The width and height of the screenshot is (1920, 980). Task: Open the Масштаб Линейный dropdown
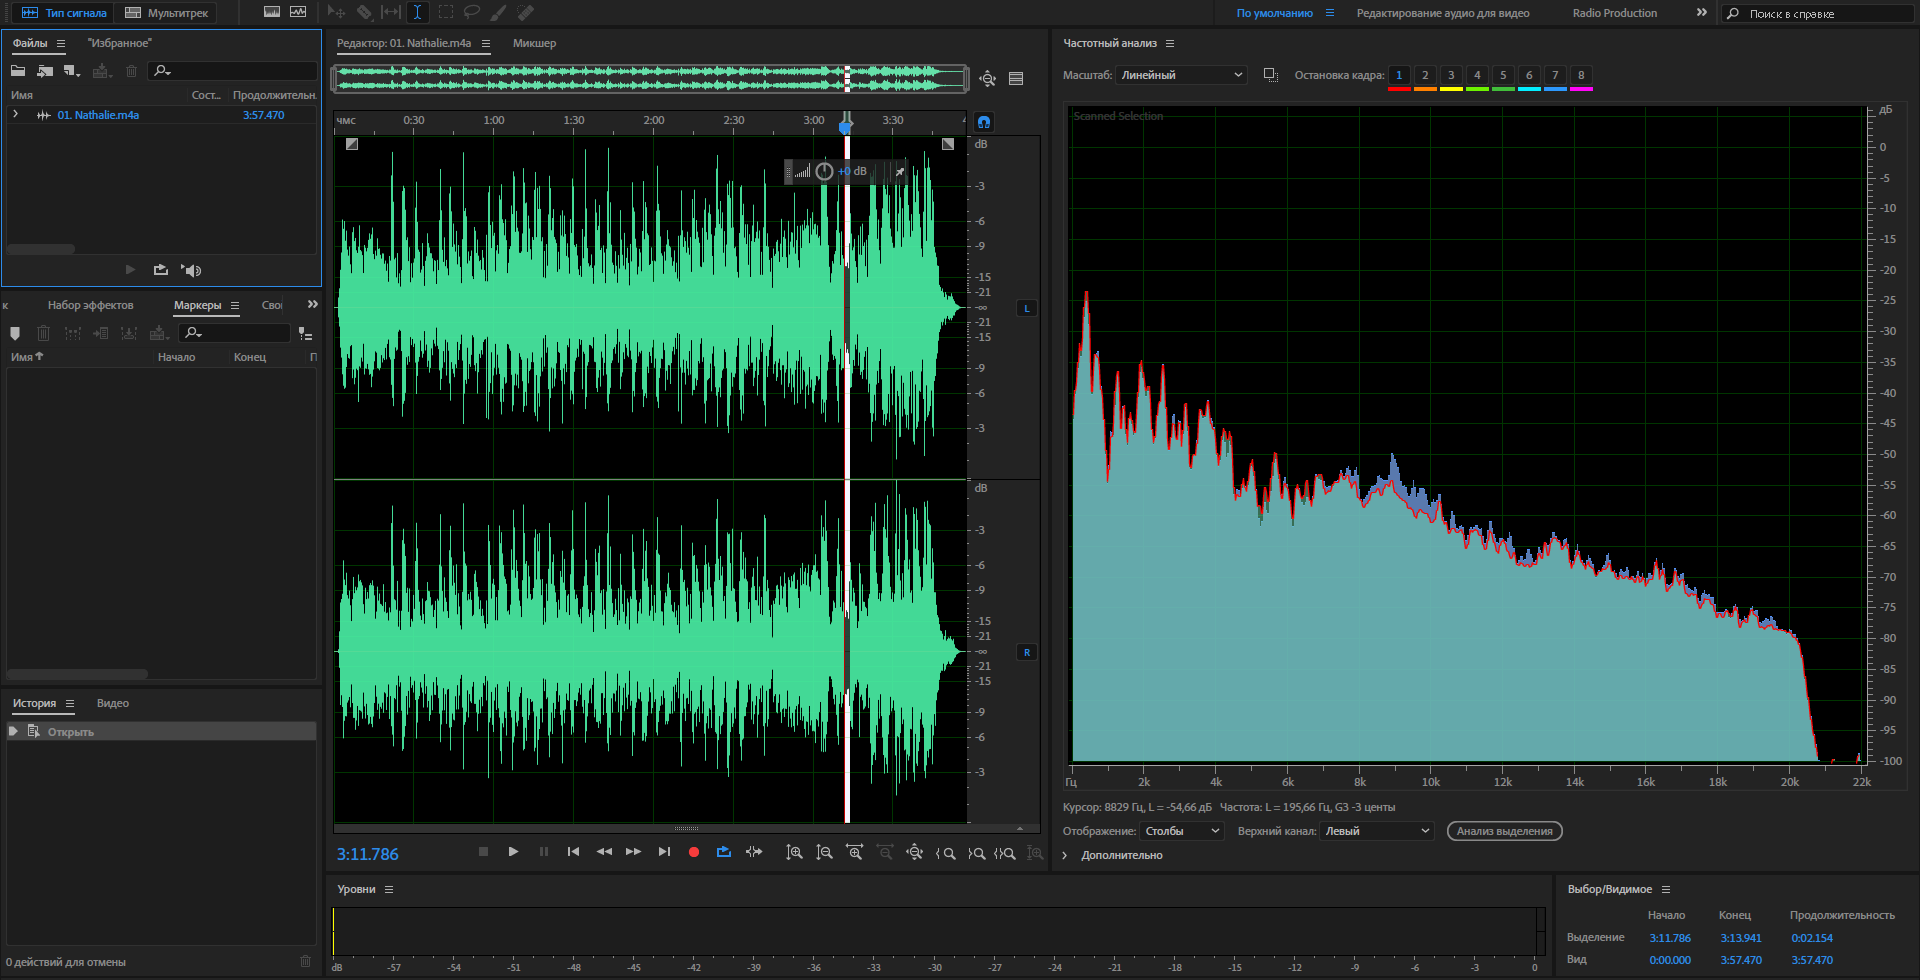(1180, 75)
